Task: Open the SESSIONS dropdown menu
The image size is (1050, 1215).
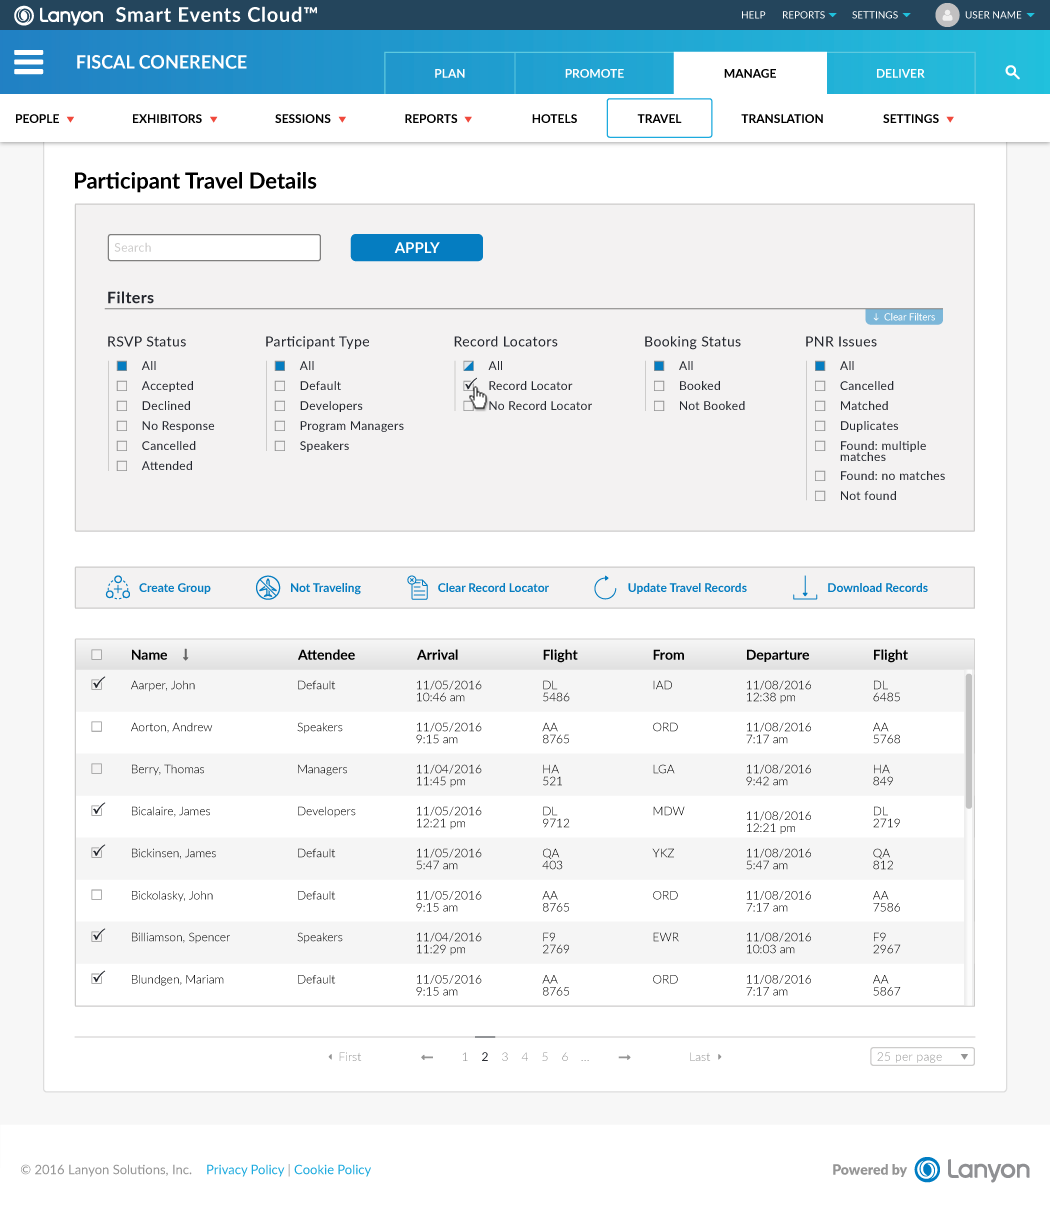Action: 311,119
